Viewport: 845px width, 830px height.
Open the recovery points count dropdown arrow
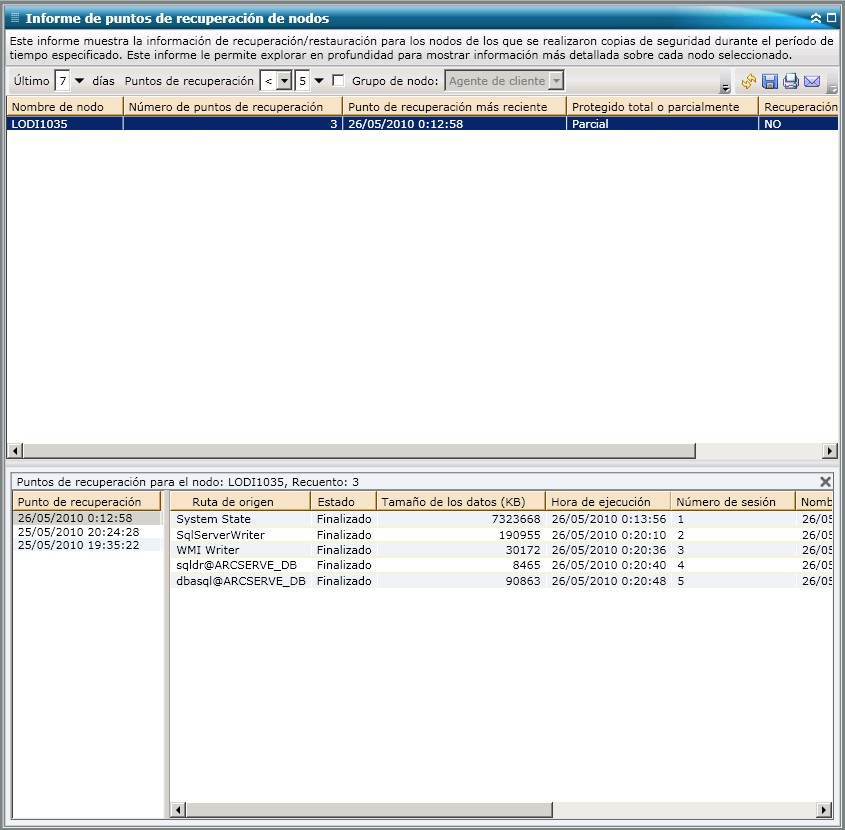(x=319, y=81)
